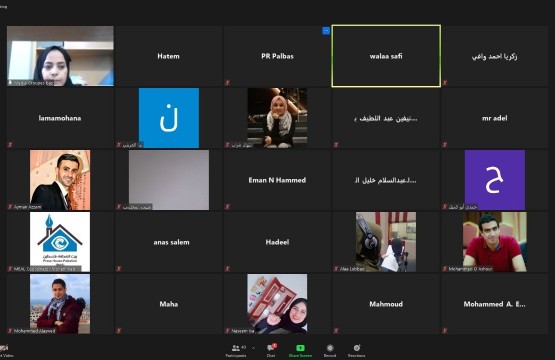The width and height of the screenshot is (555, 360).
Task: Open the Reactions menu
Action: pyautogui.click(x=356, y=351)
